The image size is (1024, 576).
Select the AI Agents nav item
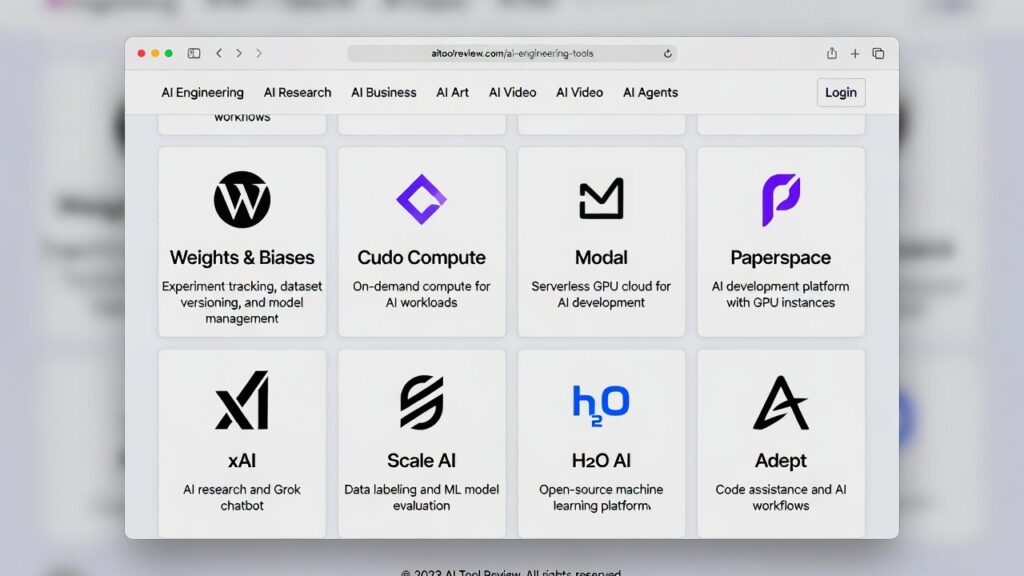[x=650, y=93]
